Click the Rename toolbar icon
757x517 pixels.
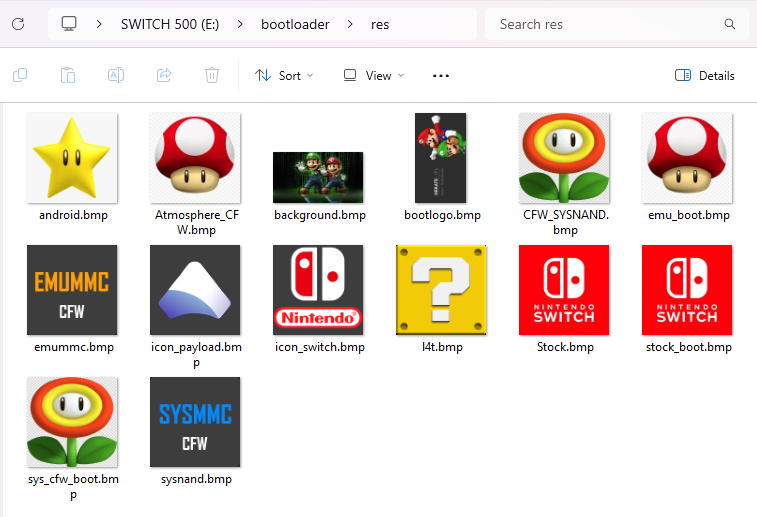click(x=116, y=75)
